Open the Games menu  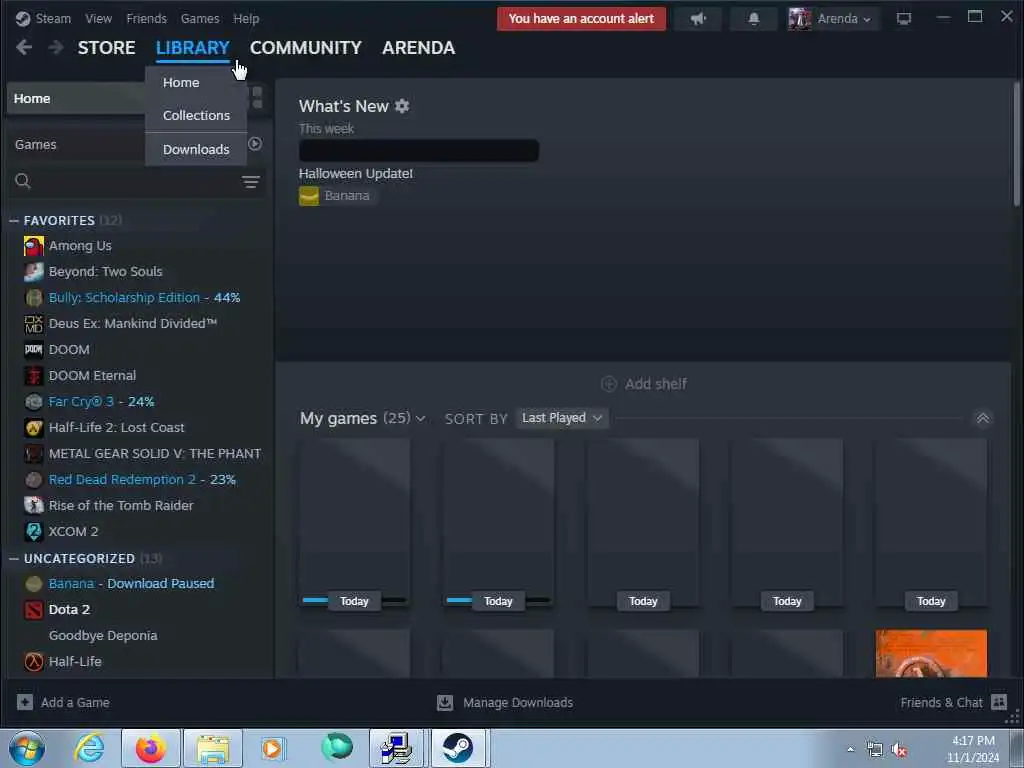200,18
